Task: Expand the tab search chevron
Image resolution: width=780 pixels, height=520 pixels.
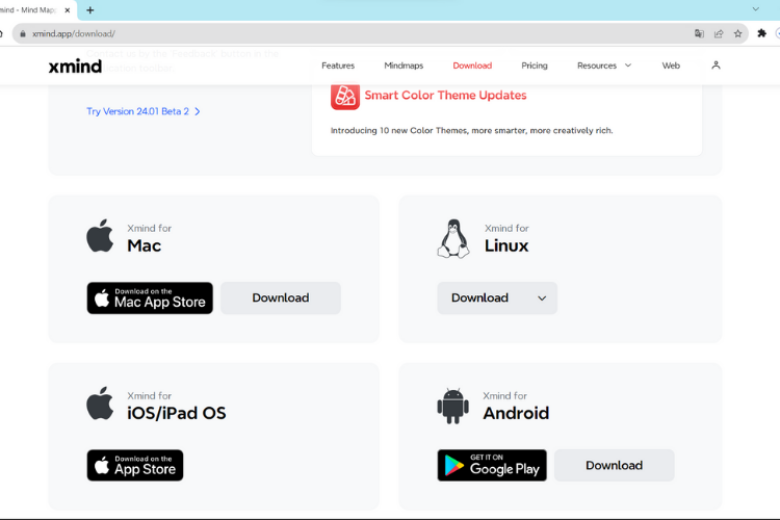Action: pyautogui.click(x=756, y=9)
